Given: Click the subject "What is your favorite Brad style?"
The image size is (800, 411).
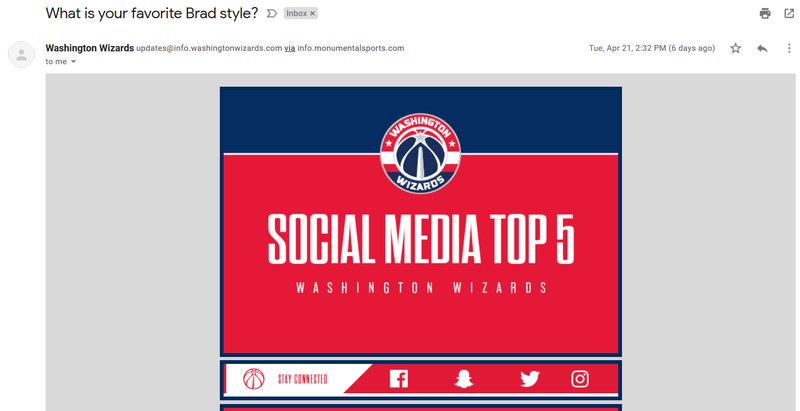Looking at the screenshot, I should 152,14.
